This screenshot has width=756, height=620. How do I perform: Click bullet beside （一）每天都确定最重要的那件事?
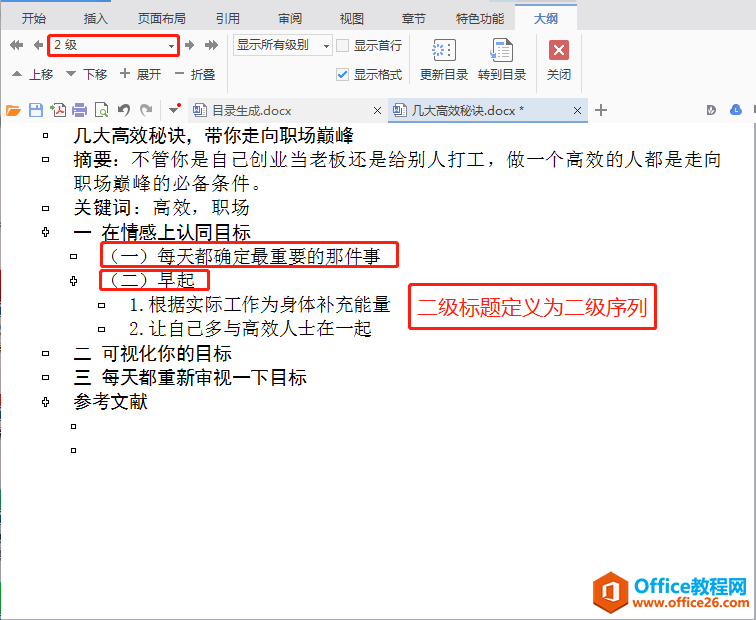pos(73,256)
